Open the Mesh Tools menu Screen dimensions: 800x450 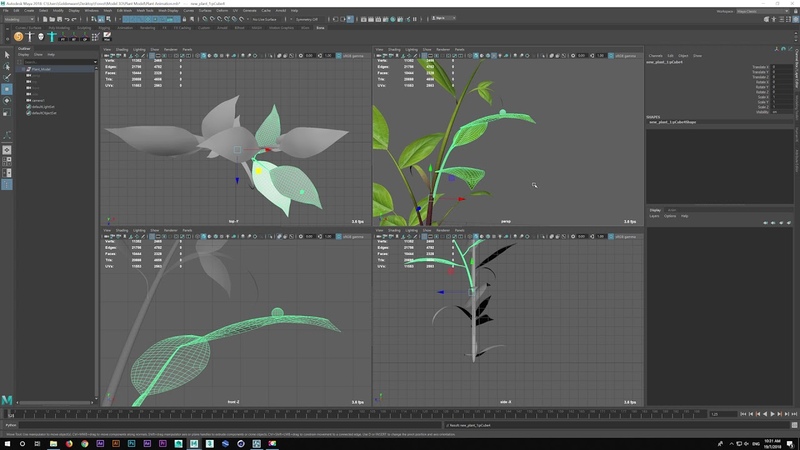click(146, 11)
